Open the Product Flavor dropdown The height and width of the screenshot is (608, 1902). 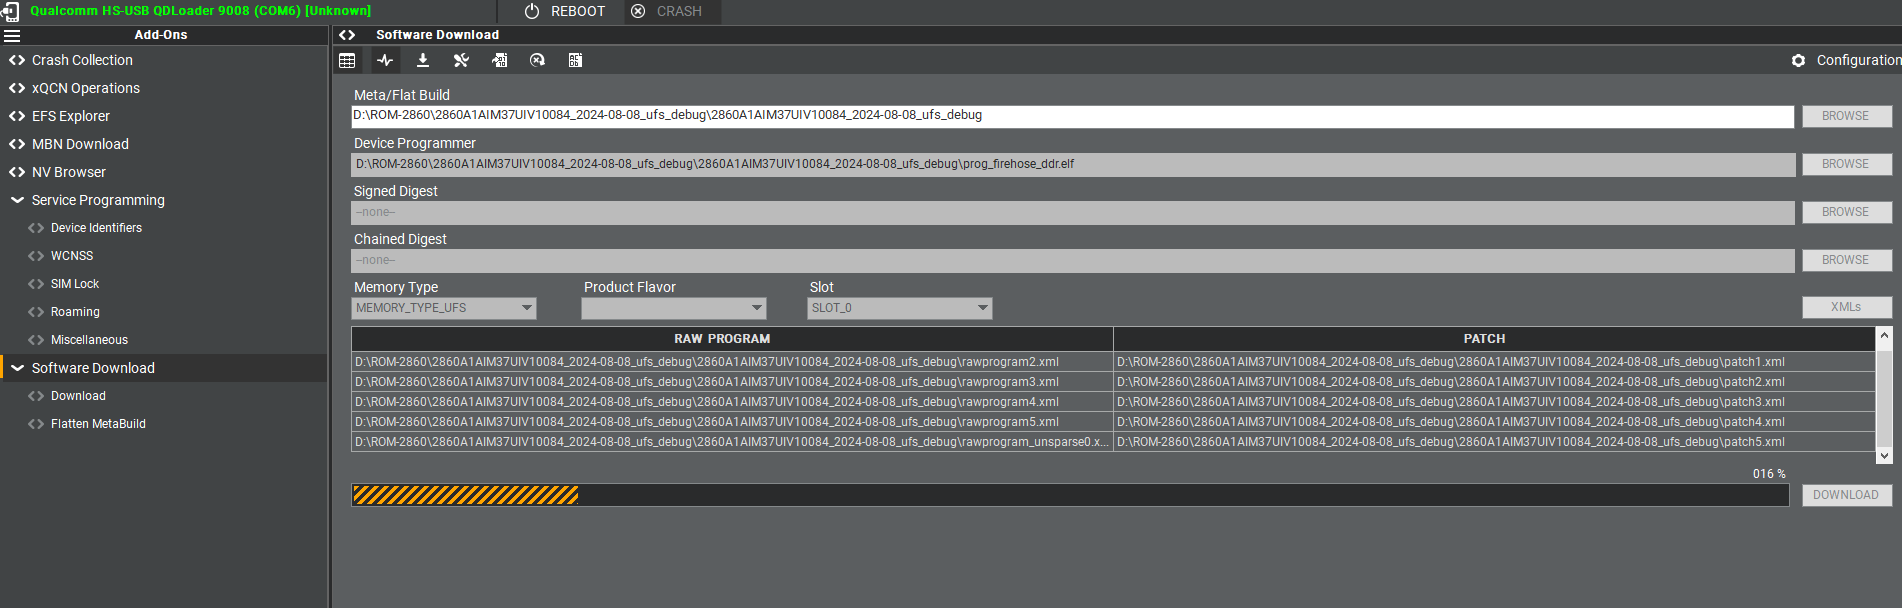click(x=674, y=308)
